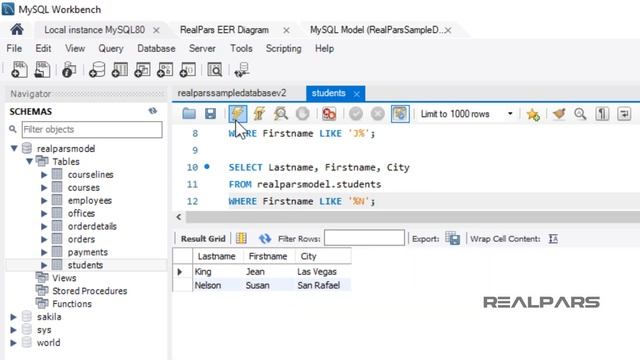The height and width of the screenshot is (360, 640).
Task: Run EXPLAIN on the current statement
Action: pos(281,113)
